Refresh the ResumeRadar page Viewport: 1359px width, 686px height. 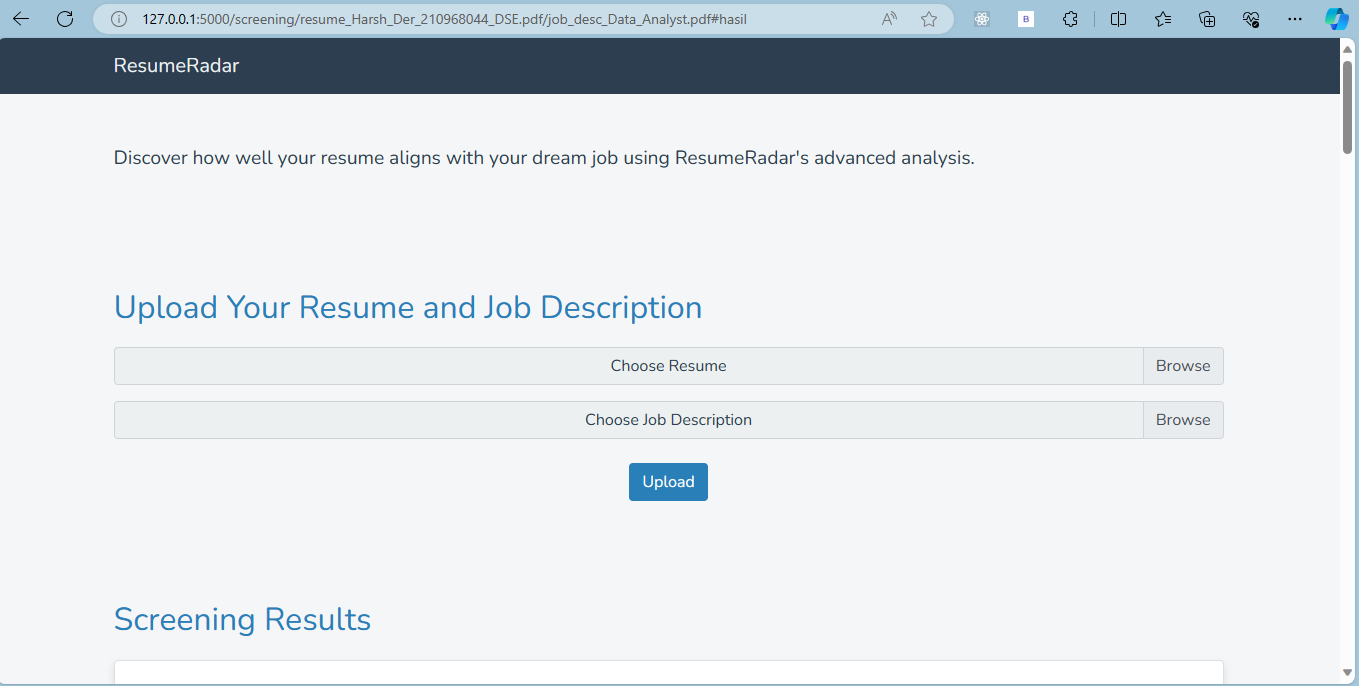coord(65,18)
